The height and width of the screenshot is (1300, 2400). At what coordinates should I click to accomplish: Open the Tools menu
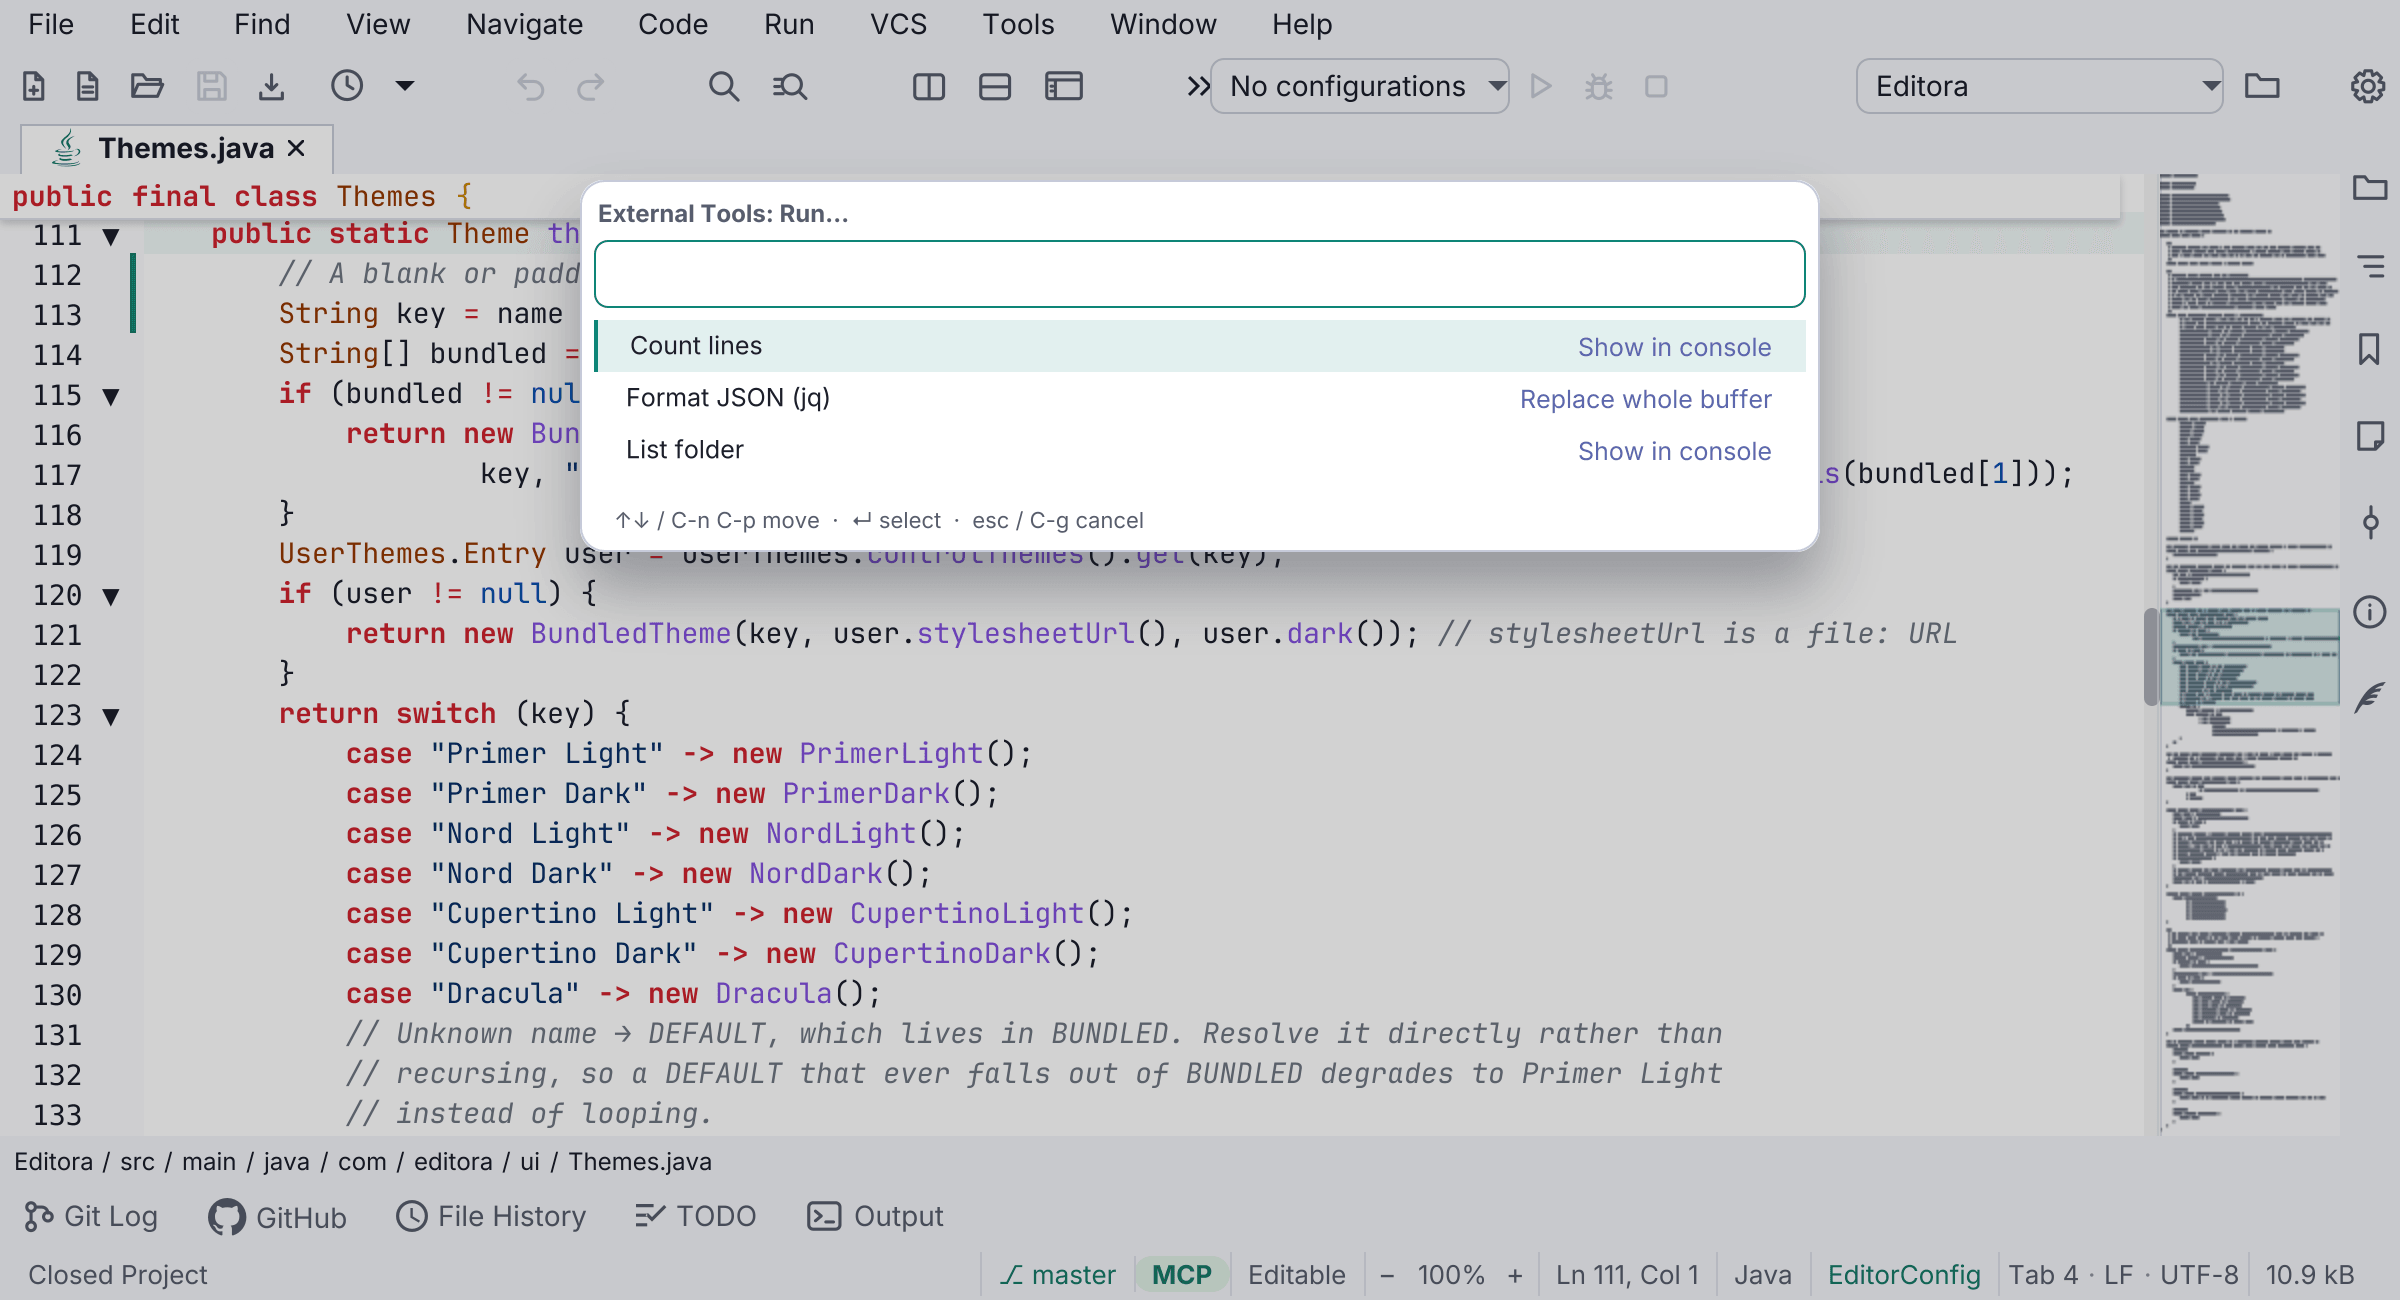[x=1018, y=24]
